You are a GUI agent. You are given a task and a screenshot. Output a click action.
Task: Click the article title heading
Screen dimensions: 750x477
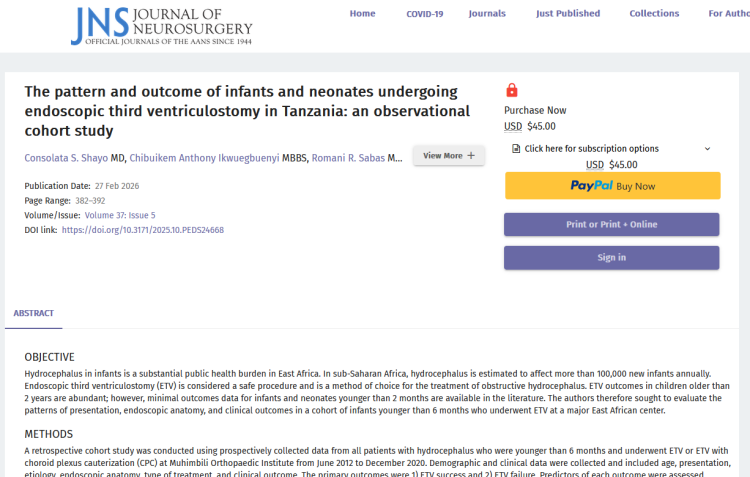tap(247, 111)
